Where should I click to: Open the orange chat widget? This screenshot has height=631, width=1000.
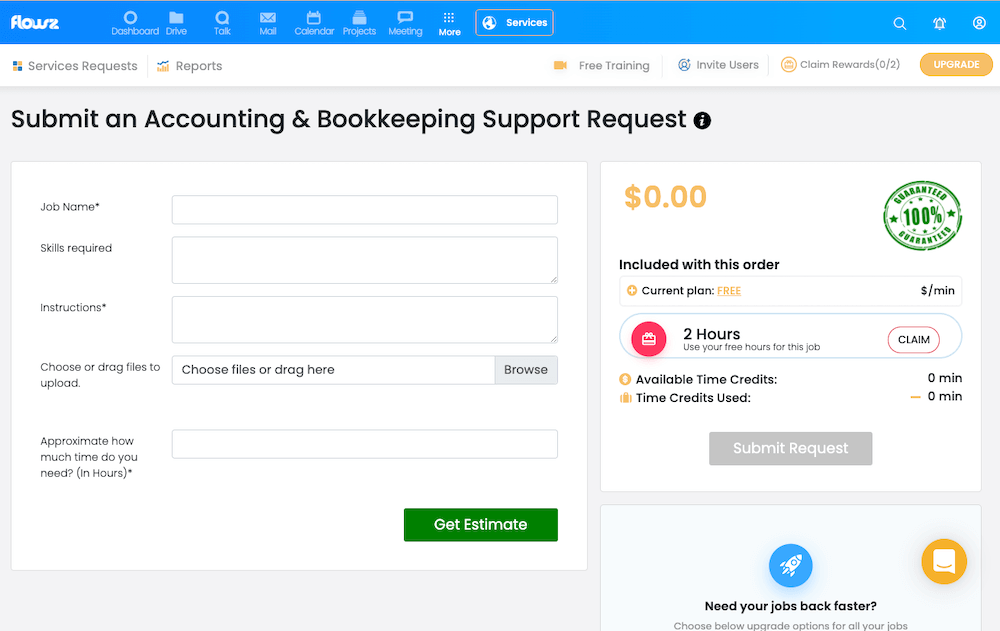pyautogui.click(x=944, y=562)
